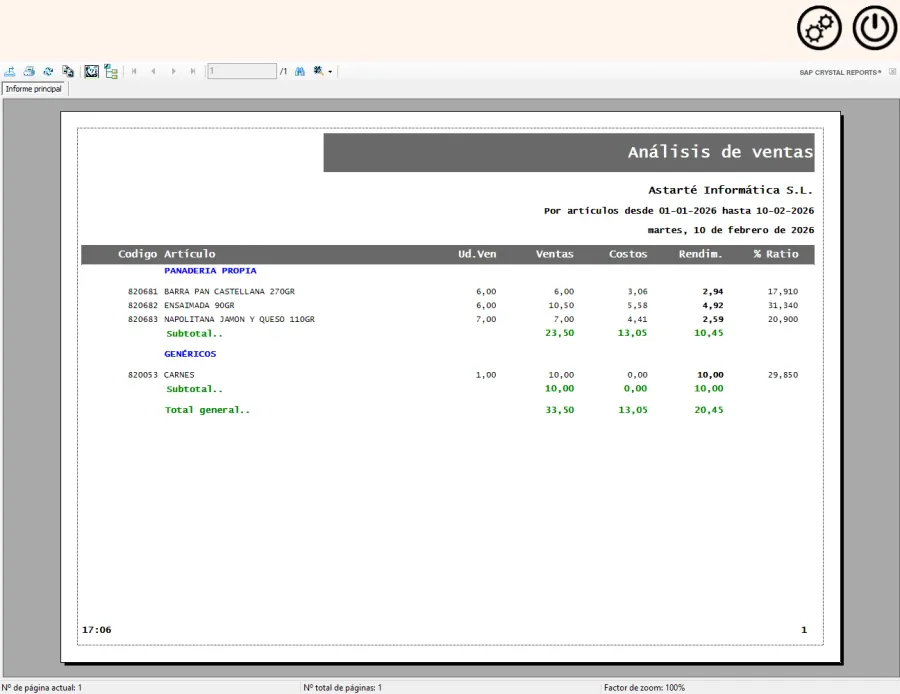900x694 pixels.
Task: Open settings via the gears icon
Action: 819,28
